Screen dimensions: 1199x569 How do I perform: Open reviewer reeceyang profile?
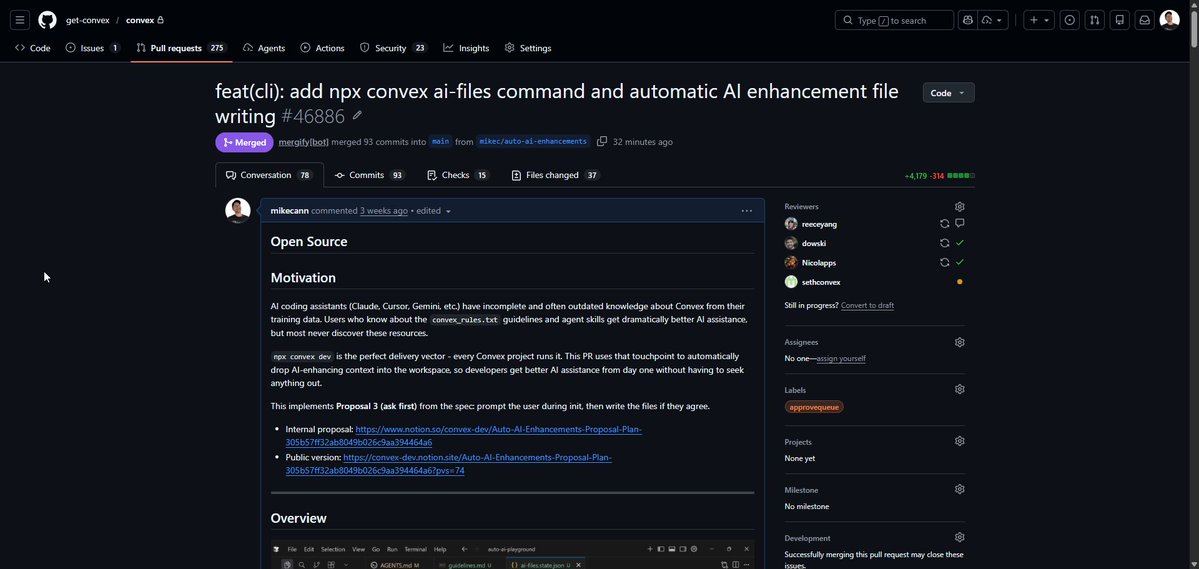[820, 224]
